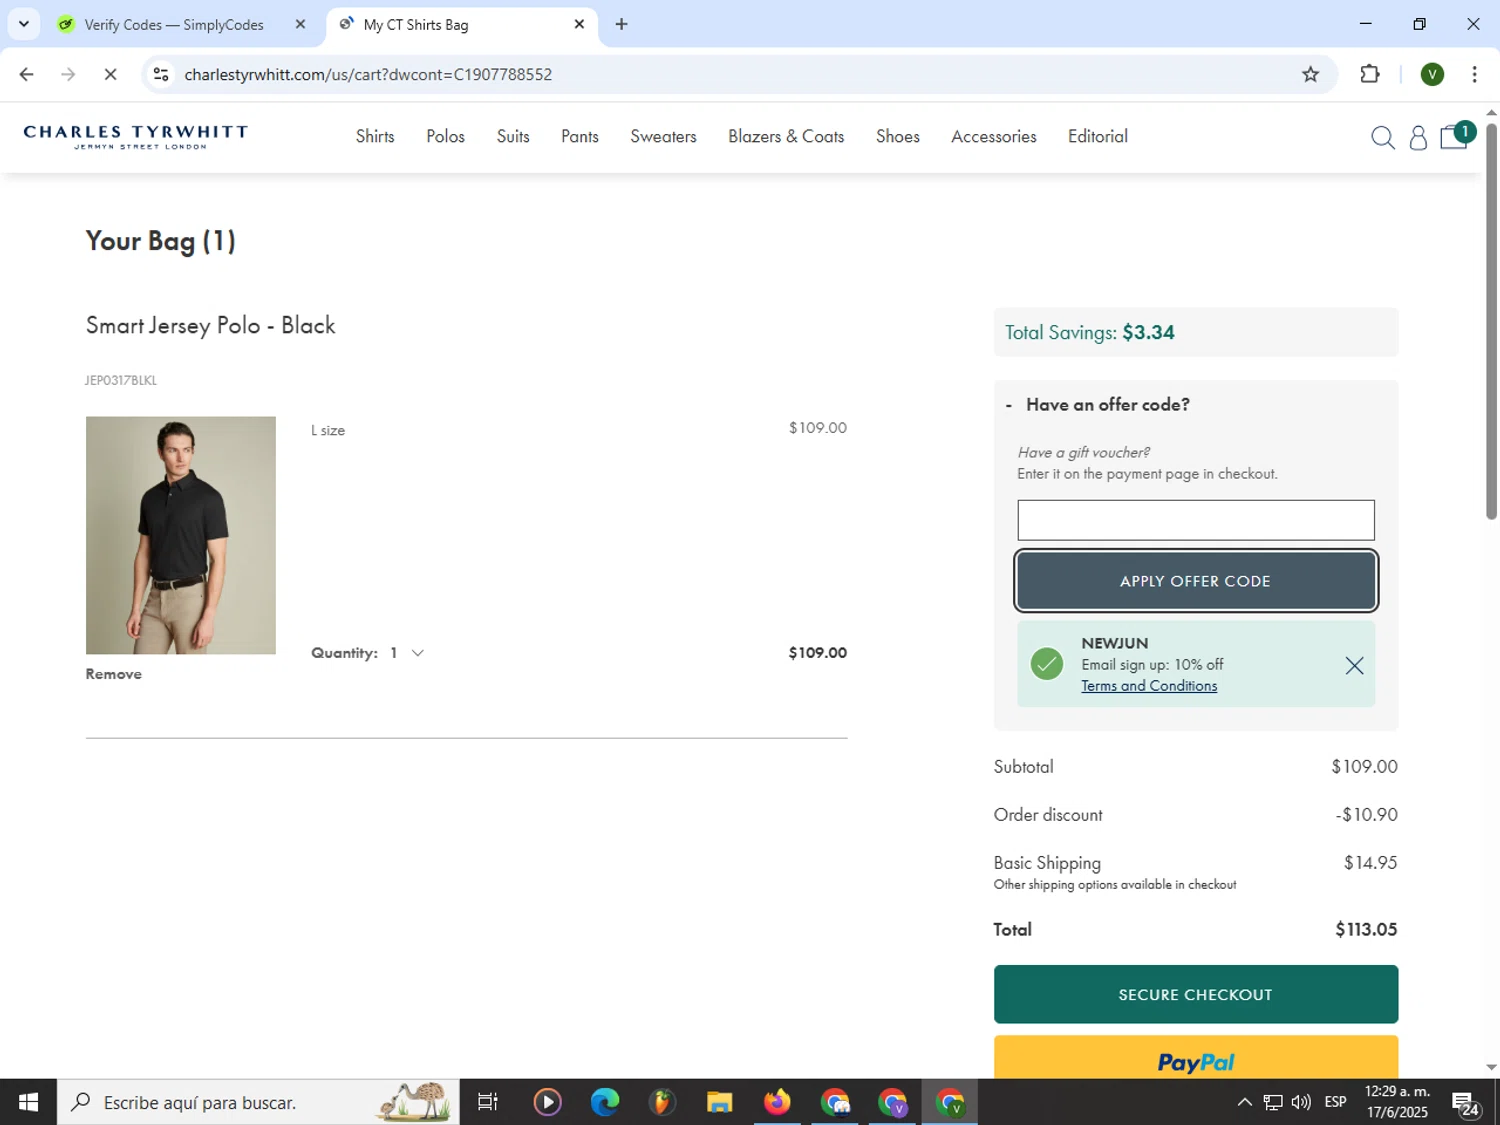Image resolution: width=1500 pixels, height=1125 pixels.
Task: Click the Total $113.05 amount
Action: coord(1366,929)
